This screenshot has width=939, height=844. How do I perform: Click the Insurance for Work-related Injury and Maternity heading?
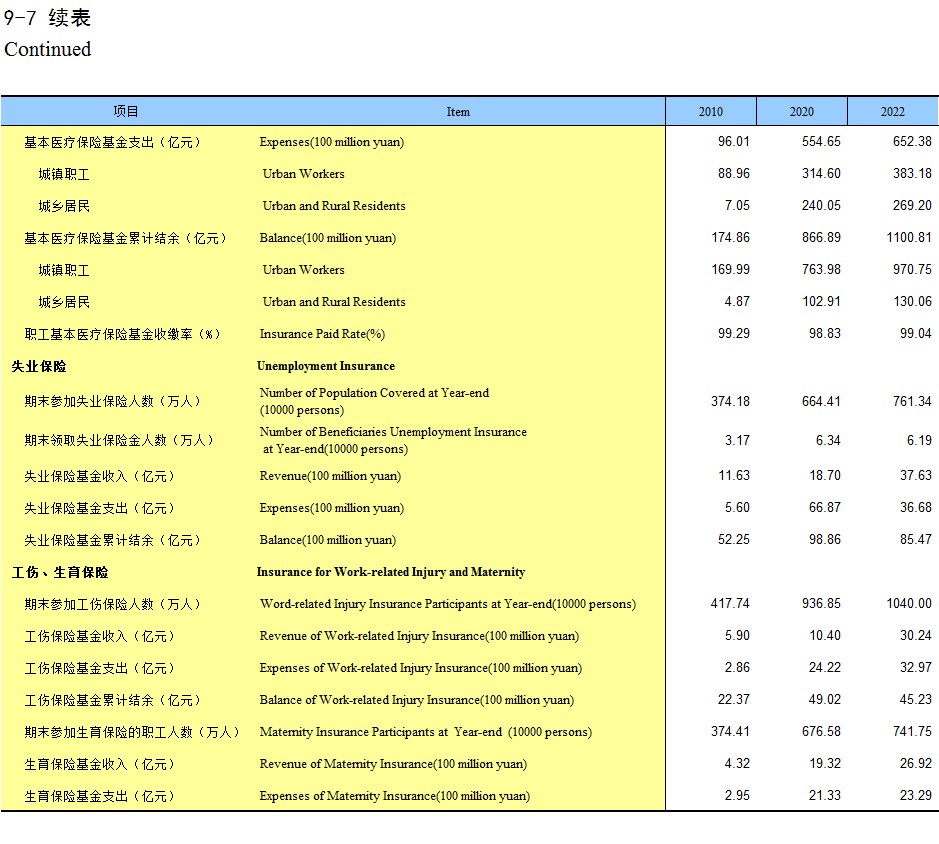click(x=391, y=572)
